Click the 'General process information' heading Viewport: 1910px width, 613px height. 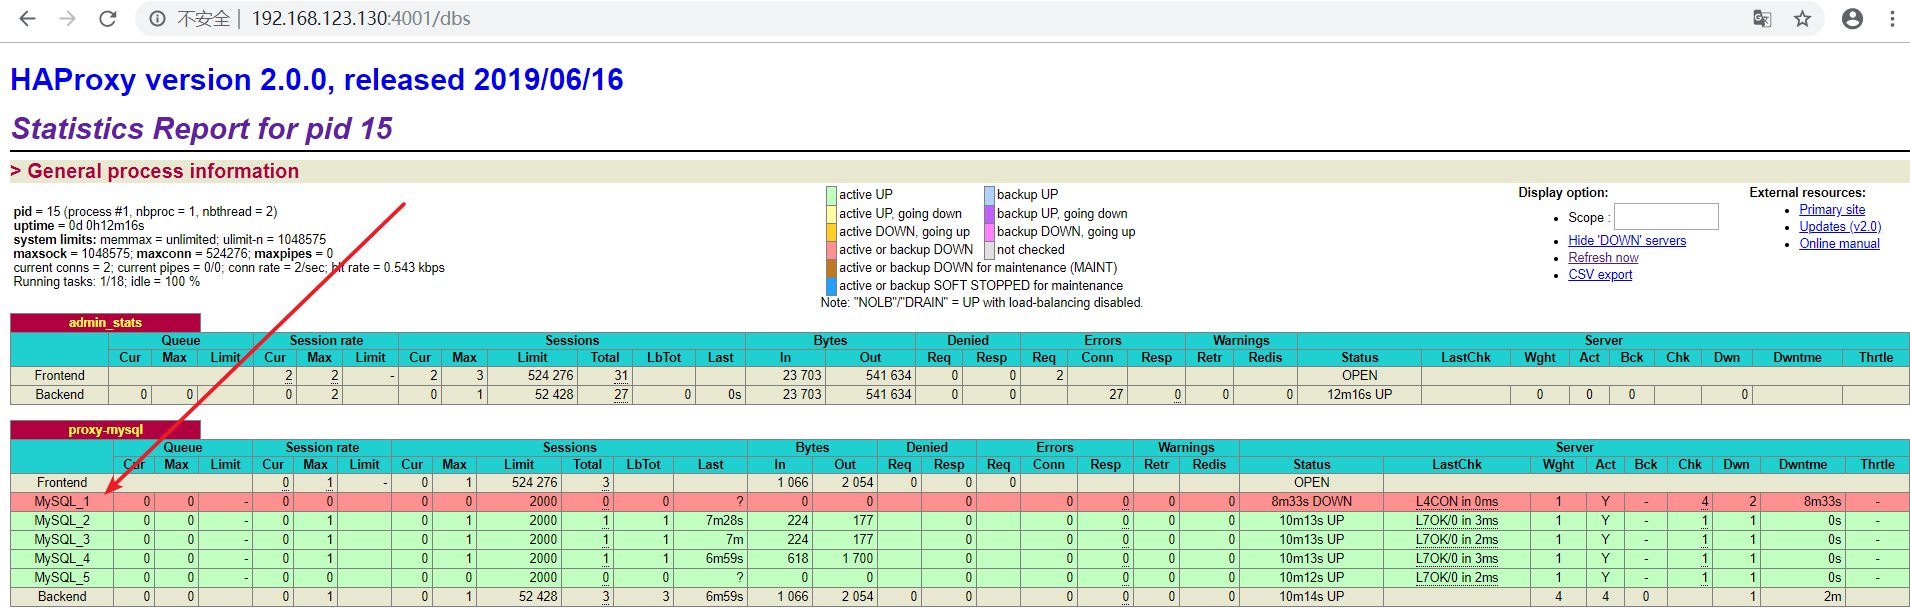[163, 171]
